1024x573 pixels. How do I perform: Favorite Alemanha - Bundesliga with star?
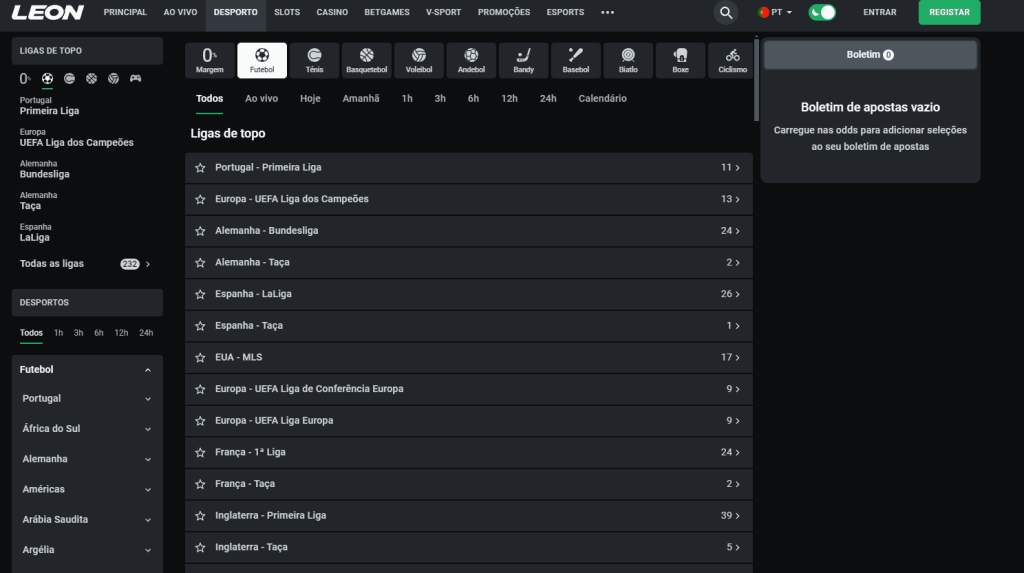(x=200, y=231)
